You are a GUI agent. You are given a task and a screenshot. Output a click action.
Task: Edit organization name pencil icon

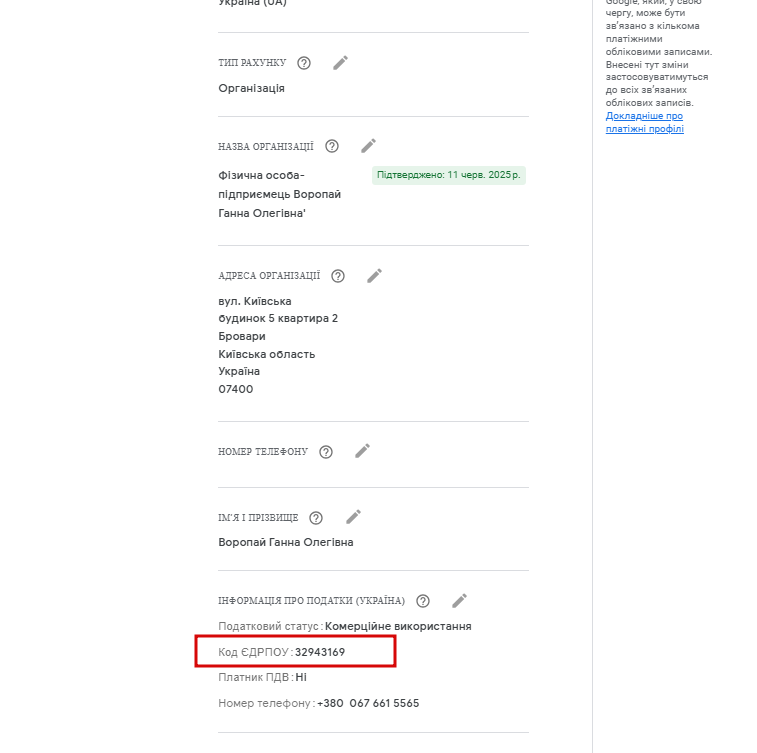[x=368, y=146]
